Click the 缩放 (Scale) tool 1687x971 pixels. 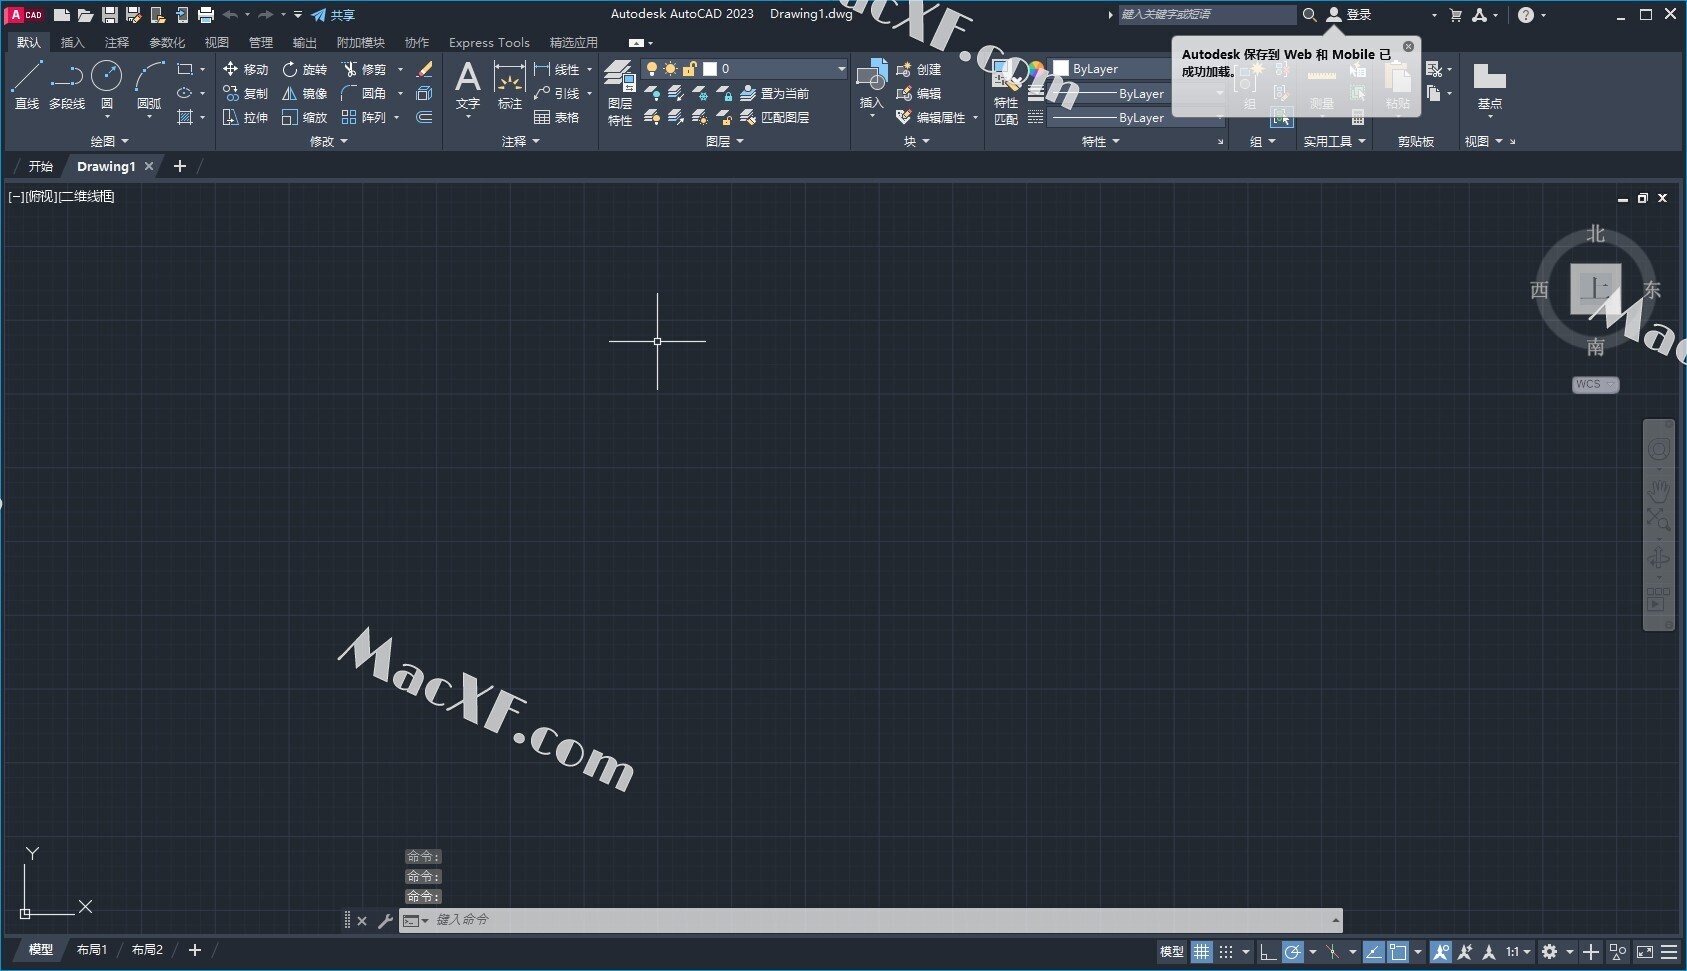305,117
